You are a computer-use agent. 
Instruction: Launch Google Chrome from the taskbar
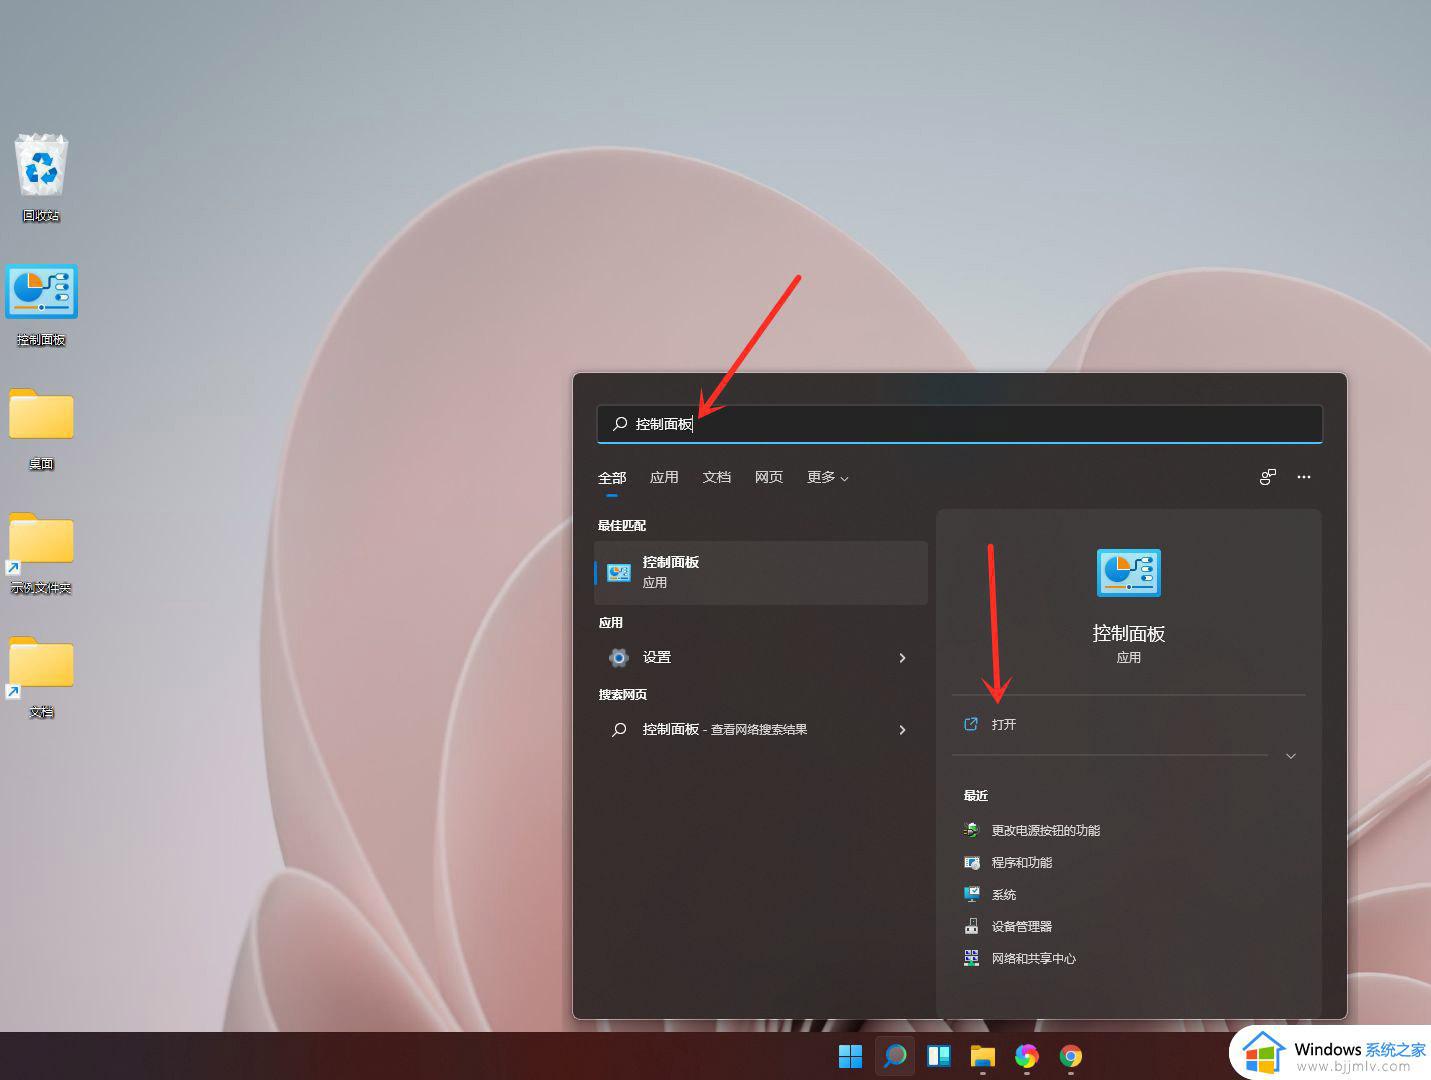click(1071, 1056)
